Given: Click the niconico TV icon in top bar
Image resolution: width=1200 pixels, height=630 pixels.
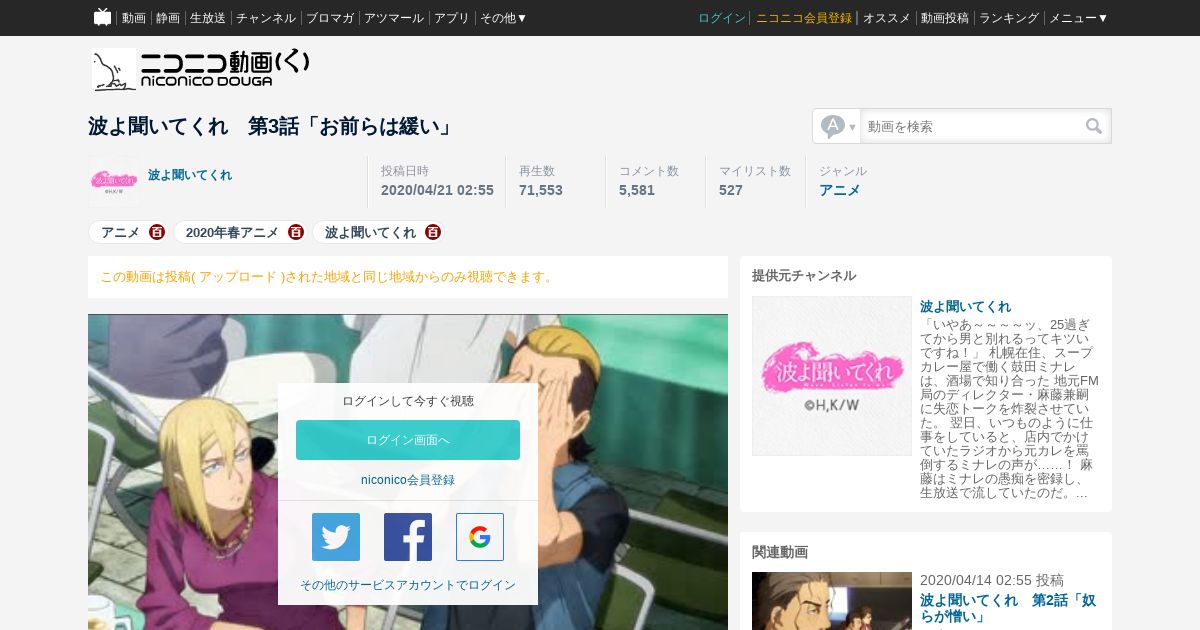Looking at the screenshot, I should click(x=103, y=17).
